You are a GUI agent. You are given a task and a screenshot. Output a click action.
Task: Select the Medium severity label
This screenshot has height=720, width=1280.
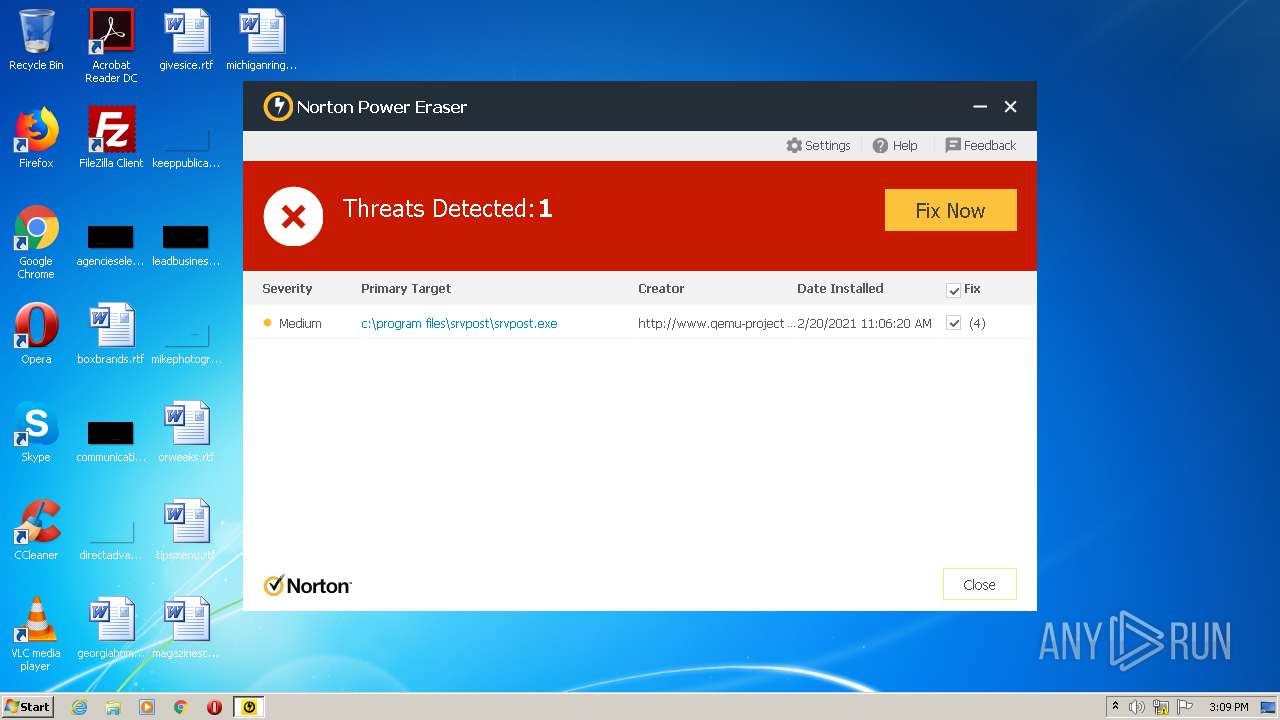(x=300, y=323)
